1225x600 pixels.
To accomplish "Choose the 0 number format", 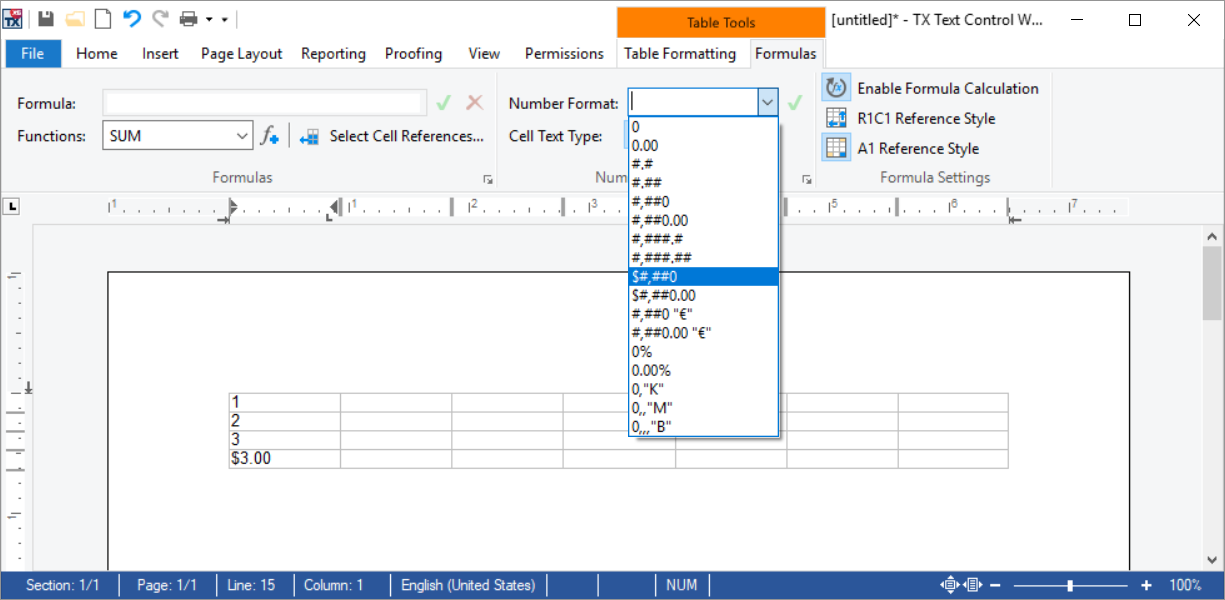I will coord(704,127).
